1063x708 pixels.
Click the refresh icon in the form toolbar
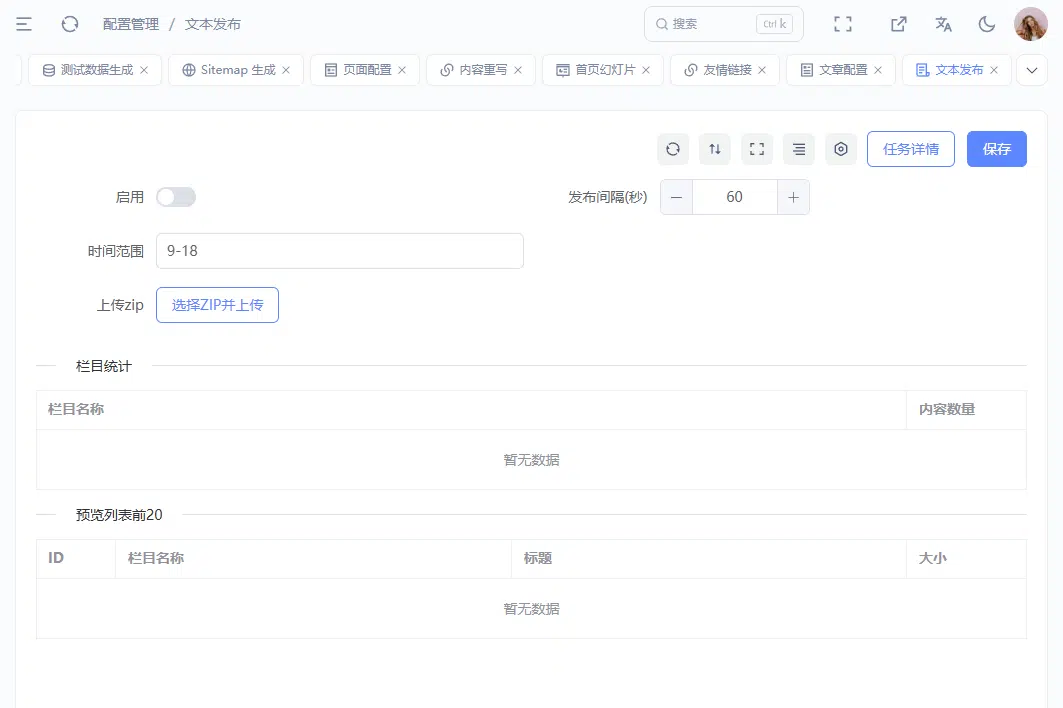pyautogui.click(x=673, y=149)
